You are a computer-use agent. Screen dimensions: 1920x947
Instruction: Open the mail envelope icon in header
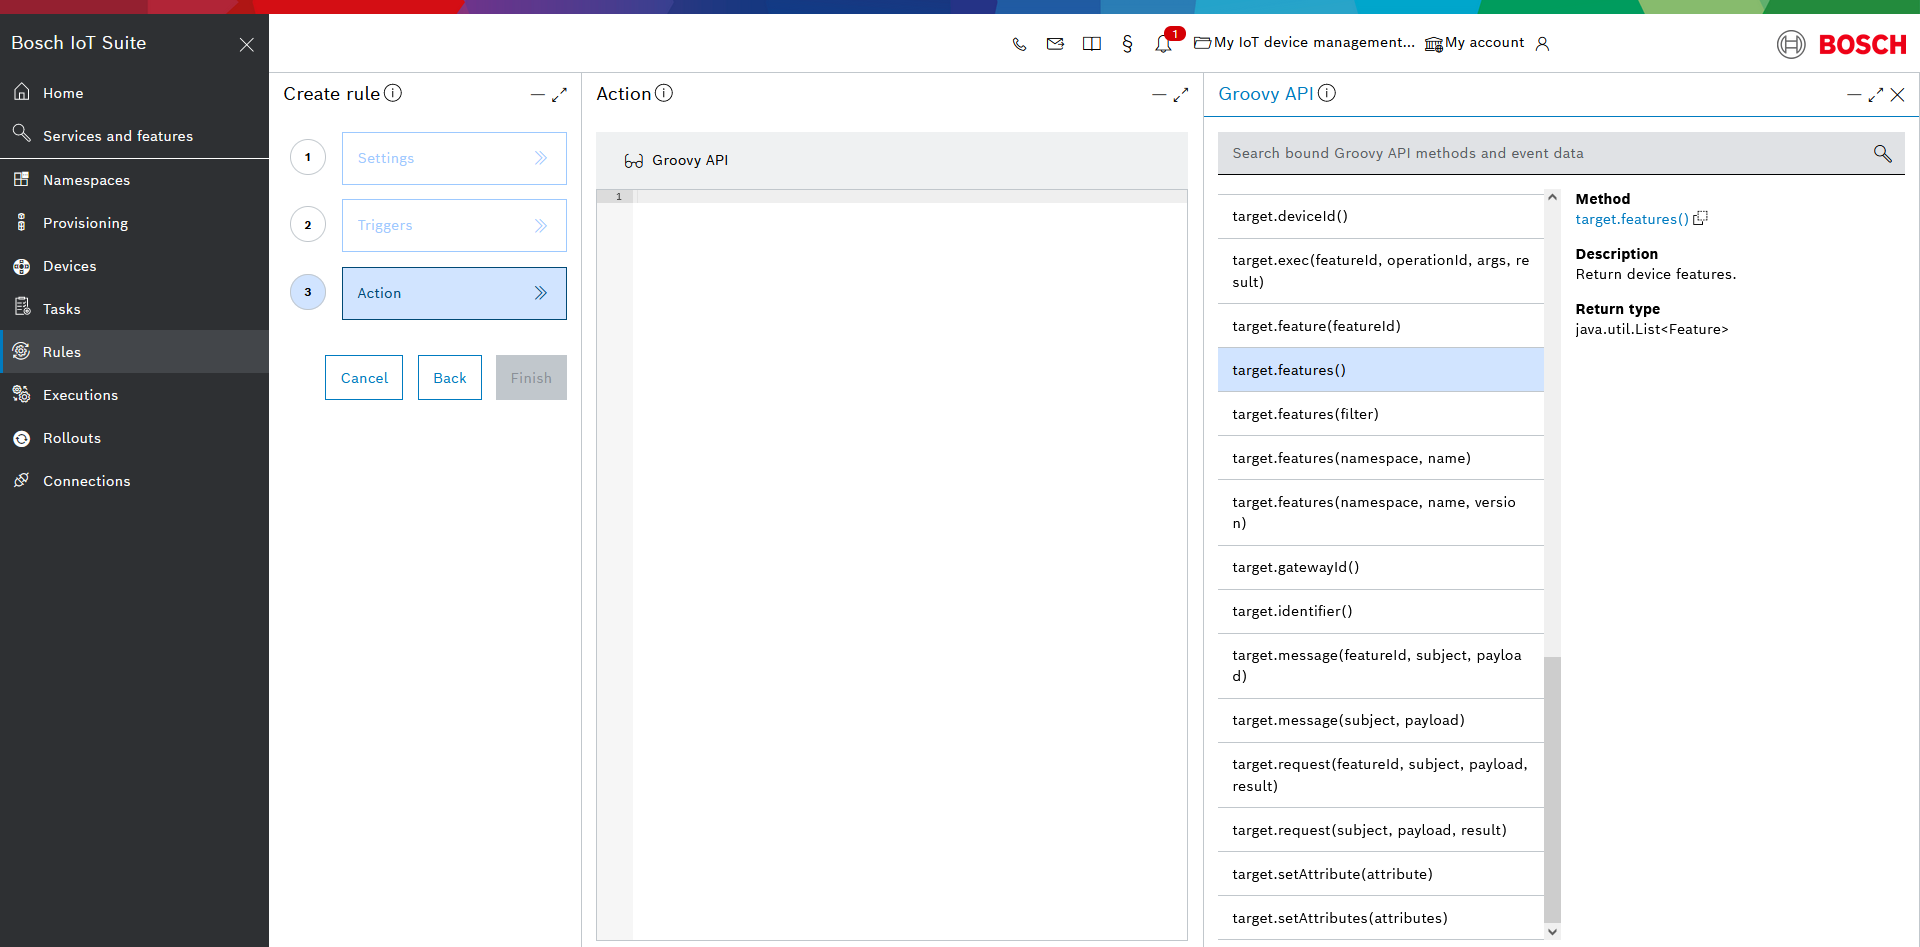coord(1055,44)
